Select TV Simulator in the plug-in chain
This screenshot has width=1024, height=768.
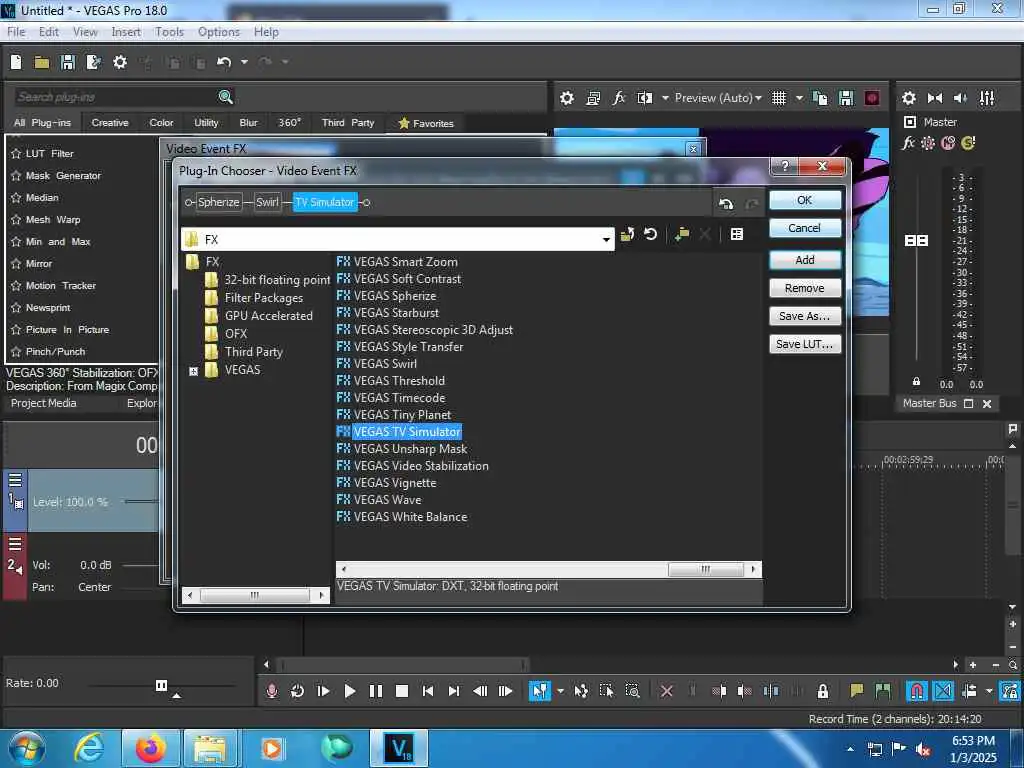click(325, 202)
